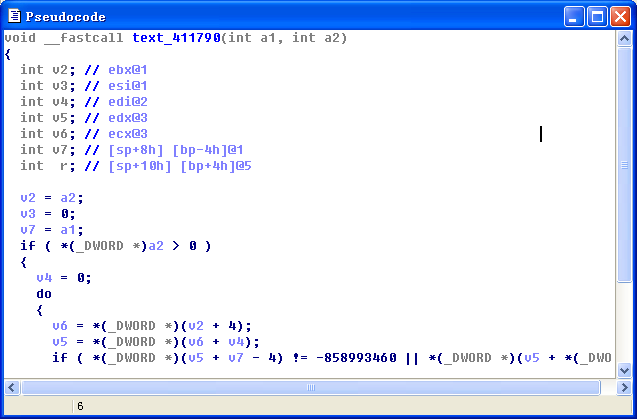Click the __fastcall calling convention keyword
Screen dimensions: 637x419
[x=84, y=38]
